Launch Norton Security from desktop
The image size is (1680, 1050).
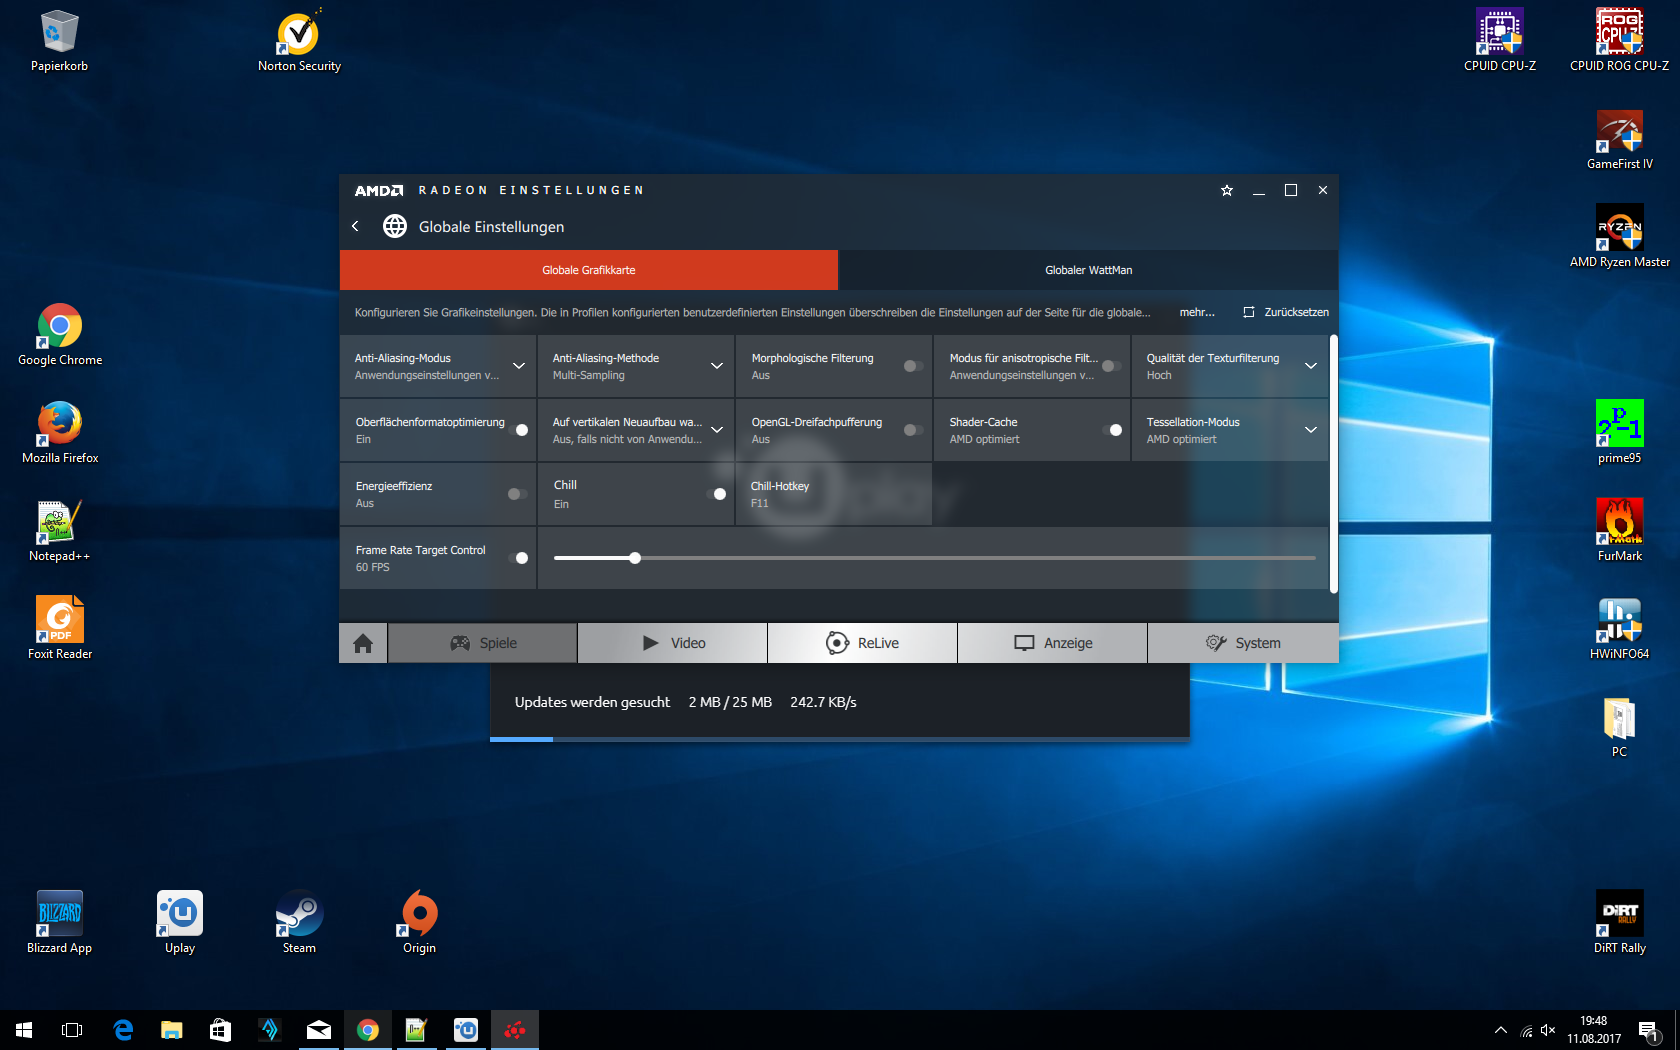[299, 42]
